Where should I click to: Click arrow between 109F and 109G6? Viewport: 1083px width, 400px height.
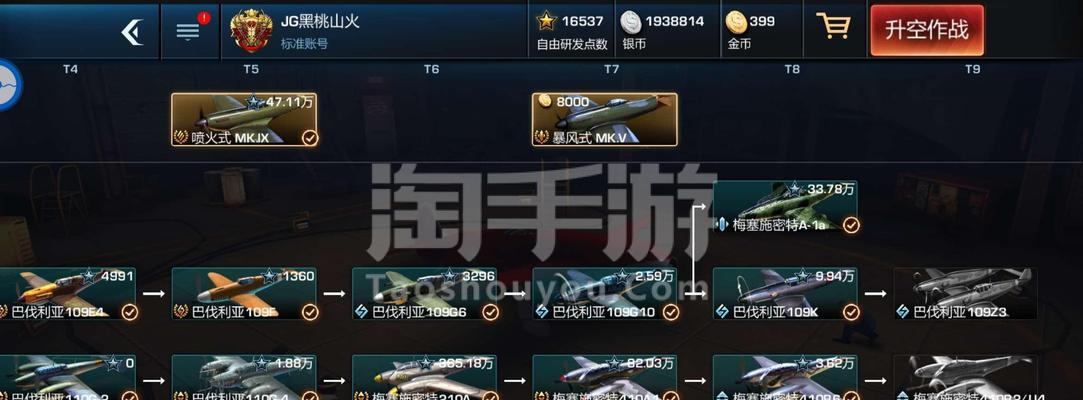[334, 294]
